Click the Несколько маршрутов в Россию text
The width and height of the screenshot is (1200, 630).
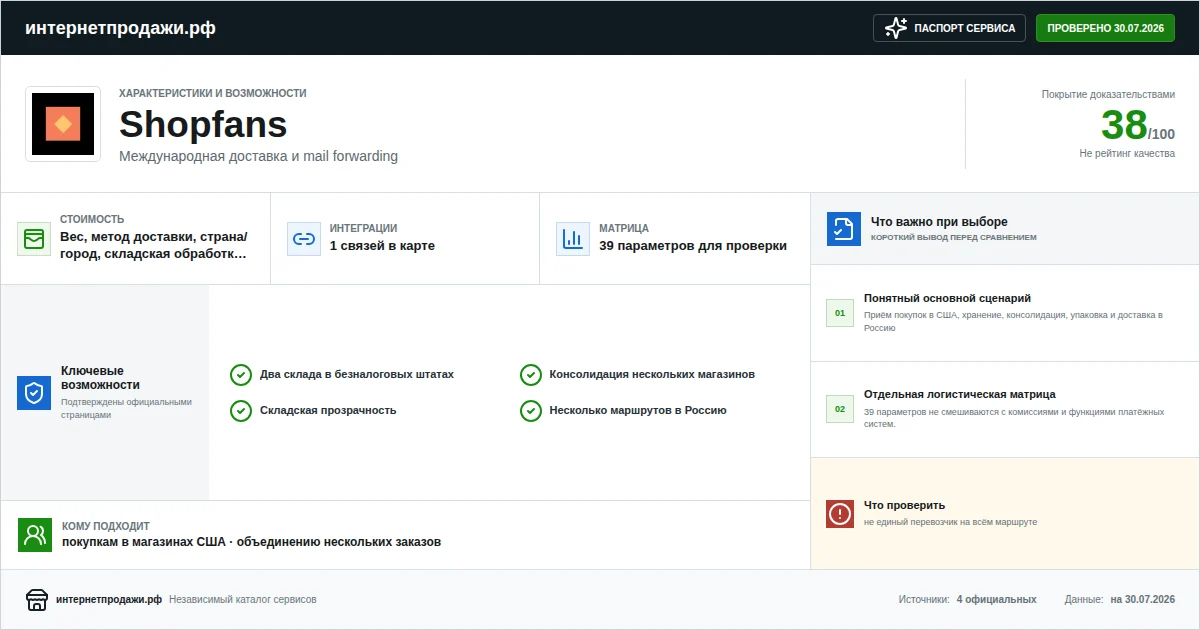[x=638, y=411]
